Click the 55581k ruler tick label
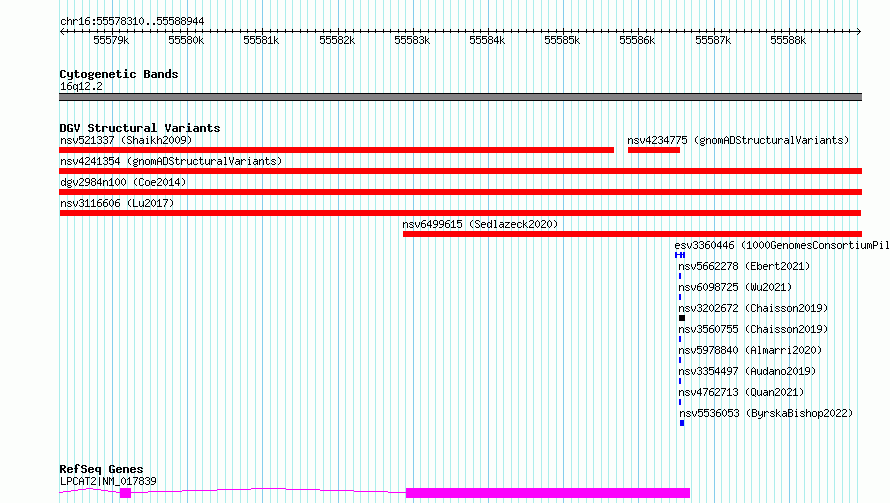Screen dimensions: 890x503 point(261,40)
